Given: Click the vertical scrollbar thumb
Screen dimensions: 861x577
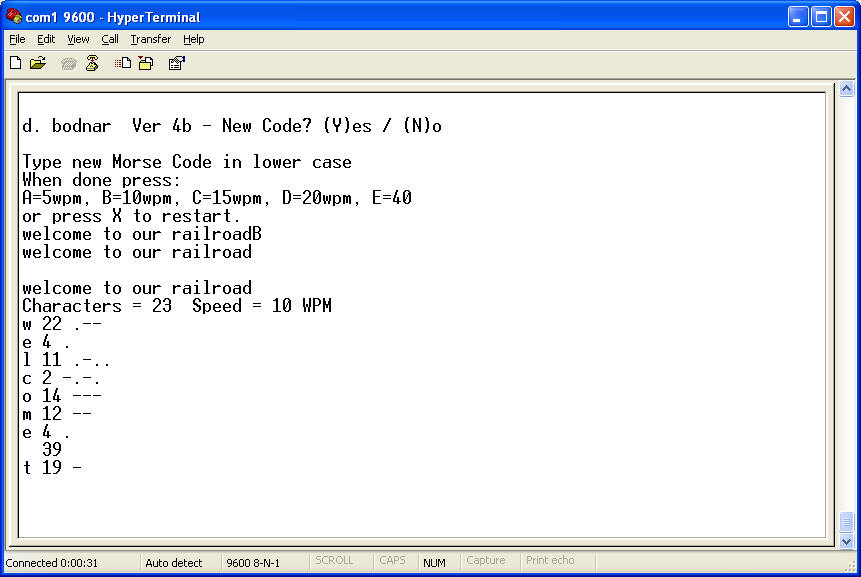Looking at the screenshot, I should click(846, 522).
